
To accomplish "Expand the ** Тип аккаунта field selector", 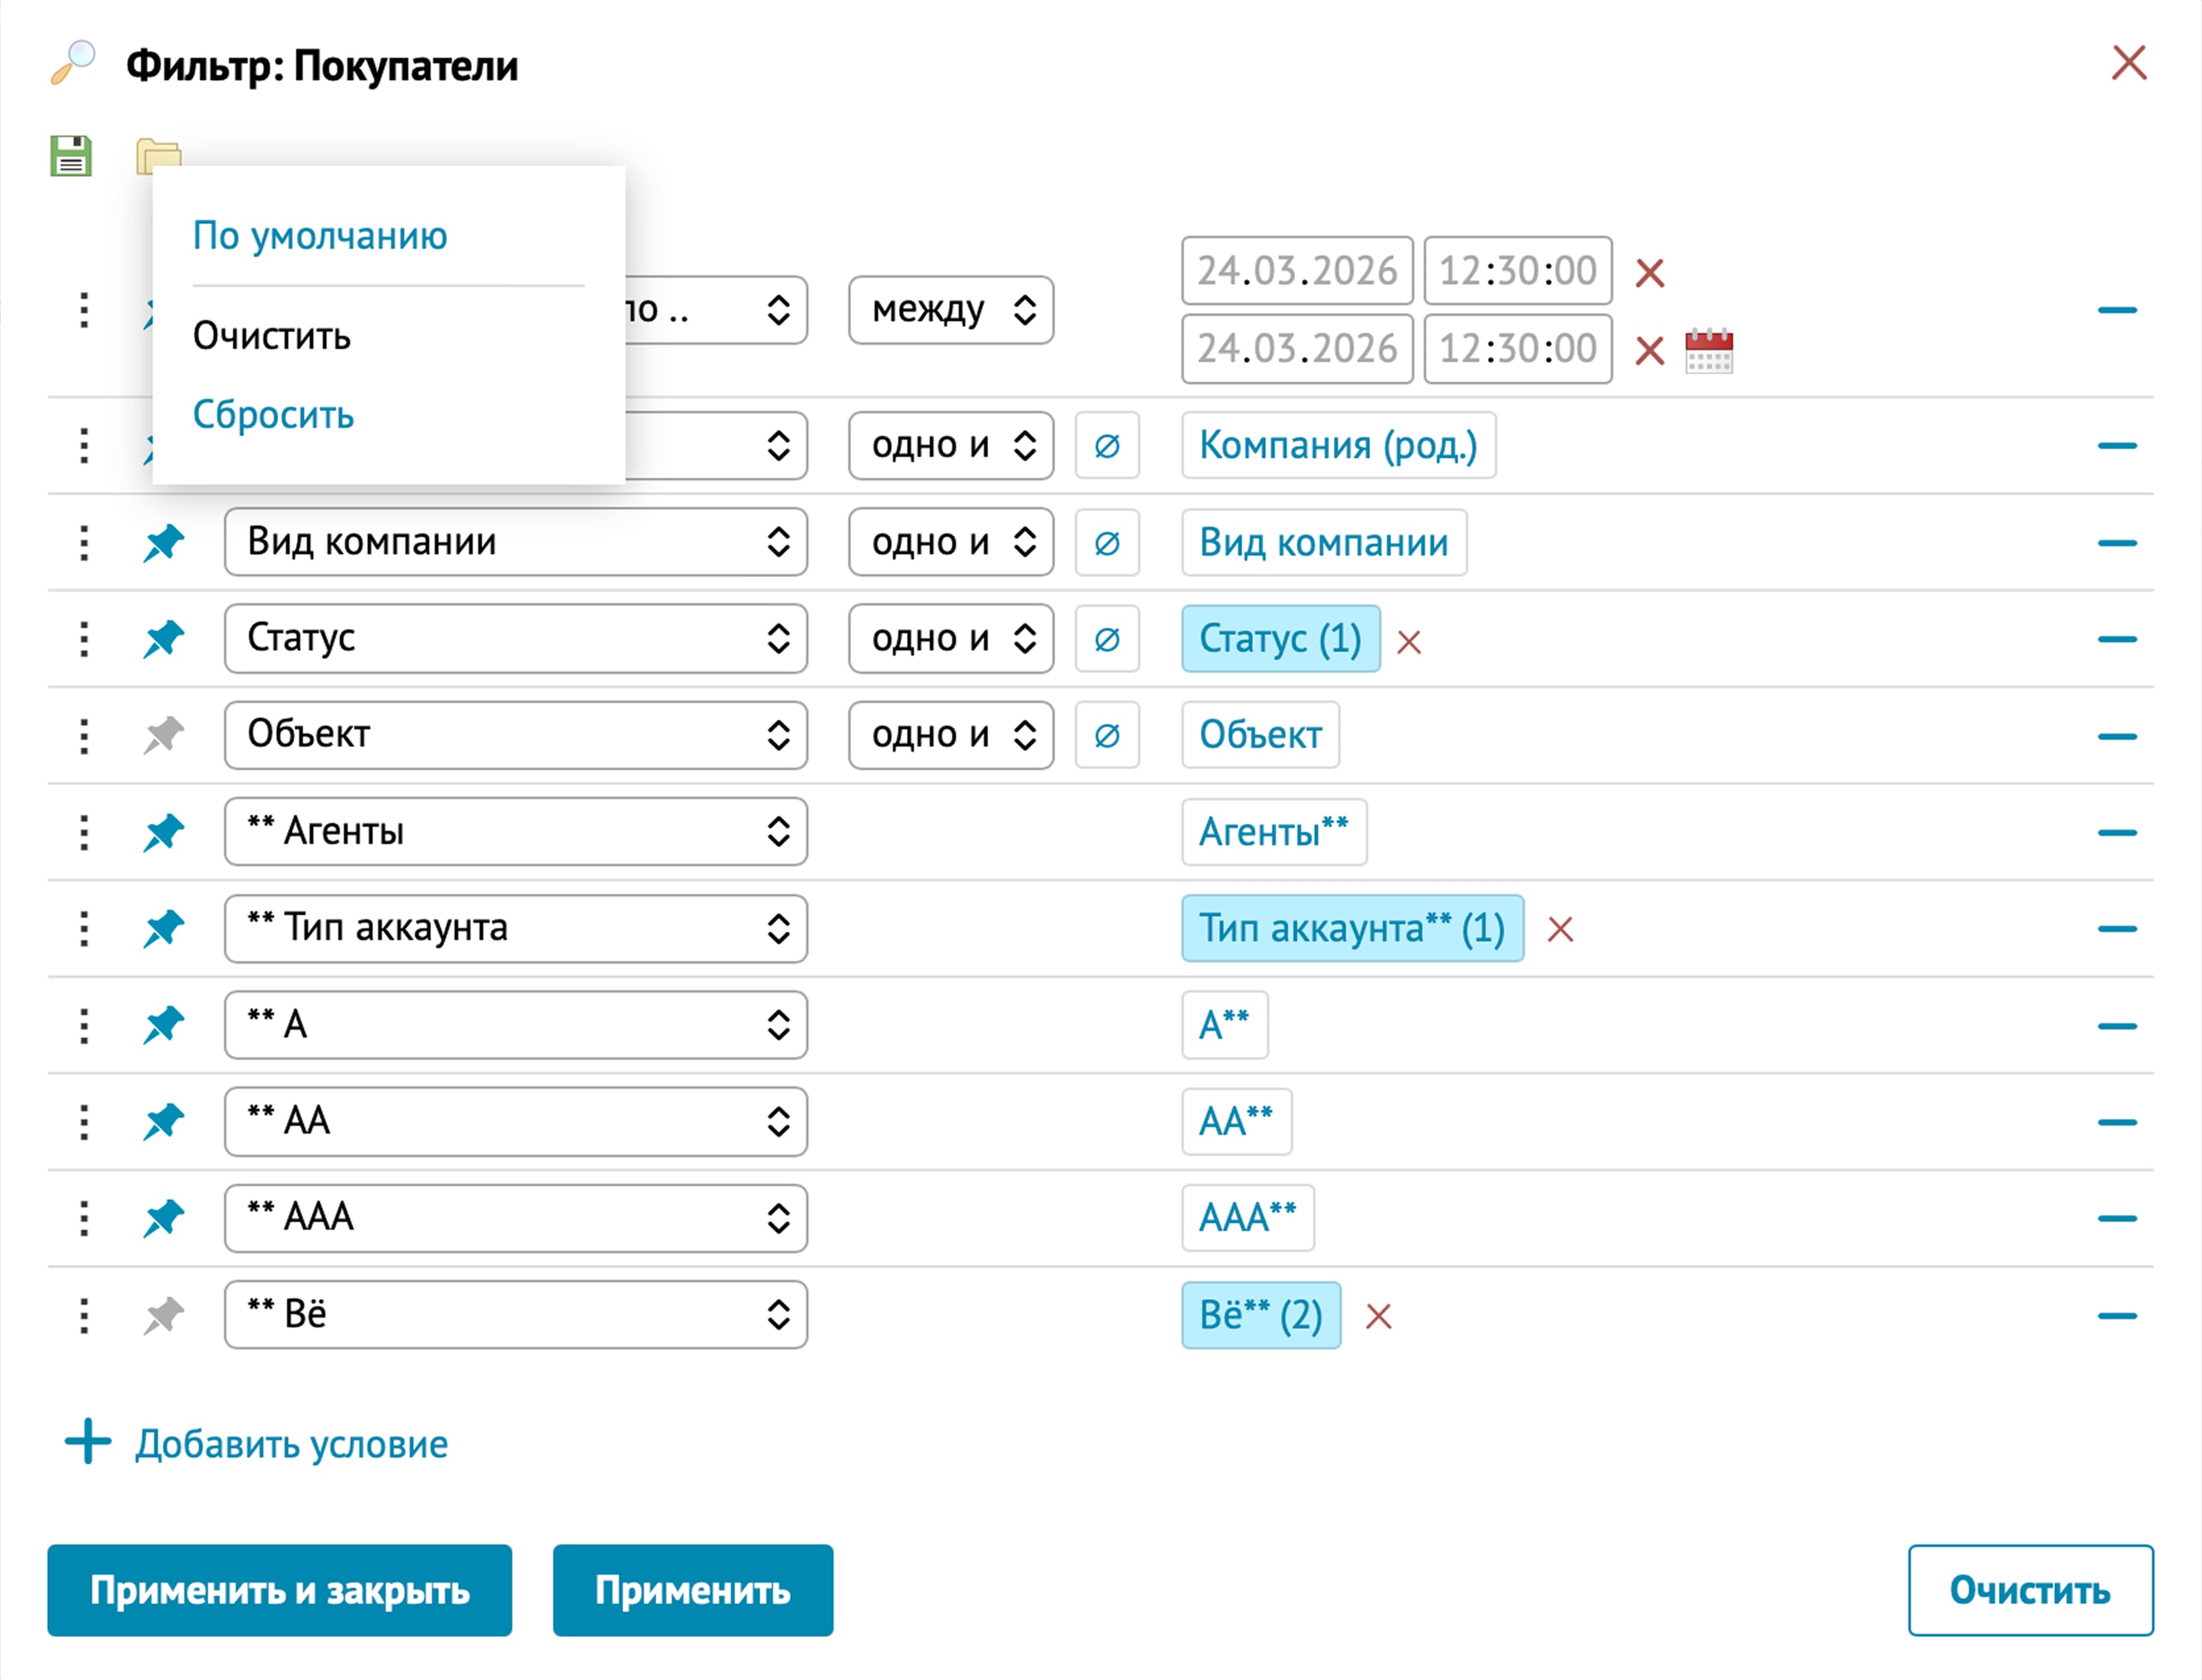I will (515, 929).
